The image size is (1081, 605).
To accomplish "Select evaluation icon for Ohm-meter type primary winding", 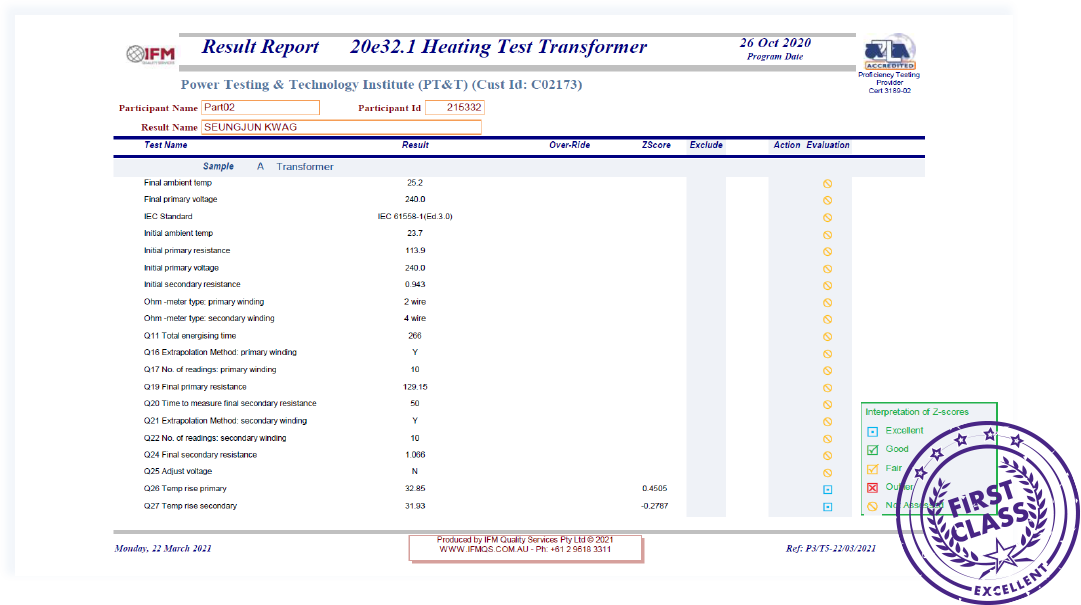I will [827, 302].
